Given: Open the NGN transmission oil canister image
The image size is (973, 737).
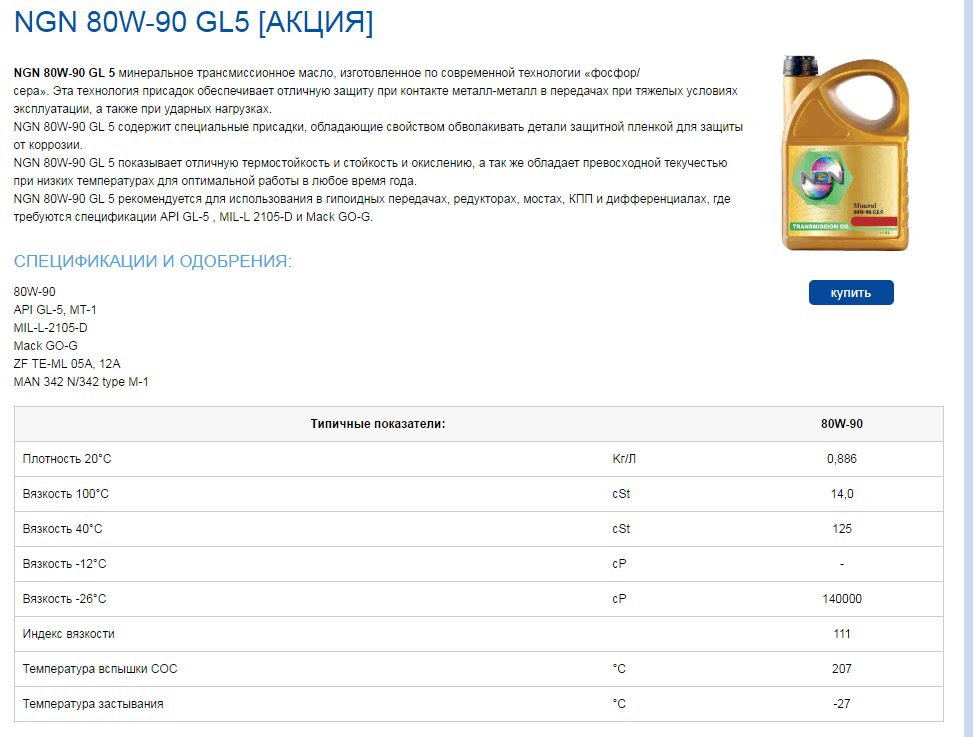Looking at the screenshot, I should [x=845, y=153].
